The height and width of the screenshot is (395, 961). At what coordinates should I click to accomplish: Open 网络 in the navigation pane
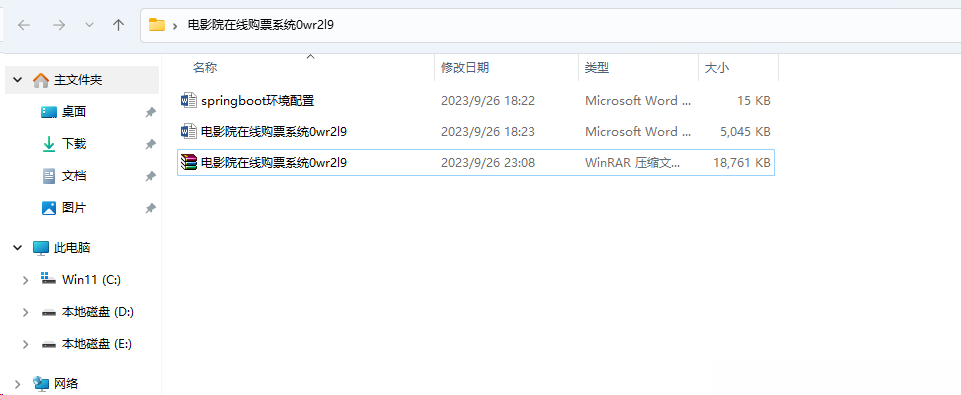pyautogui.click(x=66, y=384)
